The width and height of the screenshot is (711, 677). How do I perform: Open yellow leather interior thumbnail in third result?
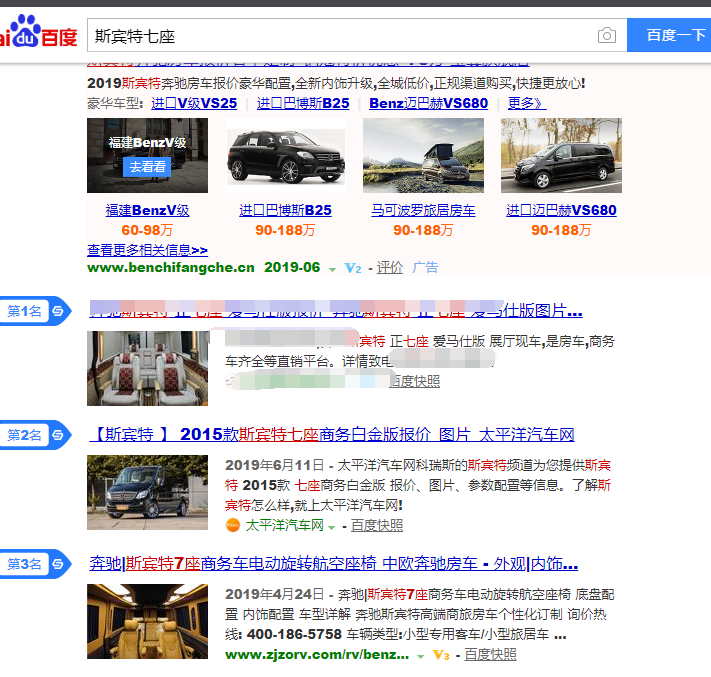point(147,622)
